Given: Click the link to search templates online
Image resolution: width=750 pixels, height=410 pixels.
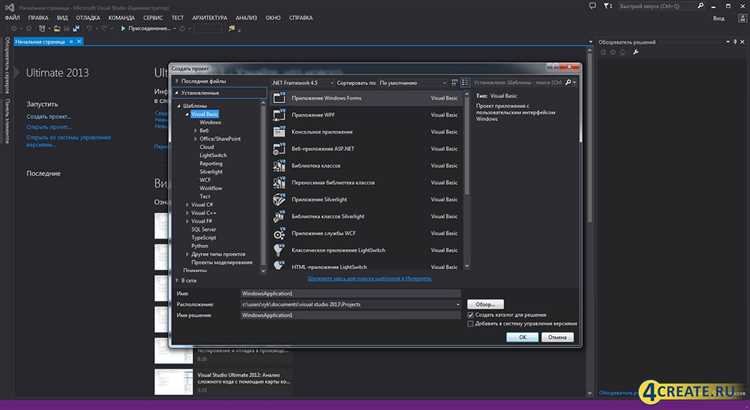Looking at the screenshot, I should (369, 278).
